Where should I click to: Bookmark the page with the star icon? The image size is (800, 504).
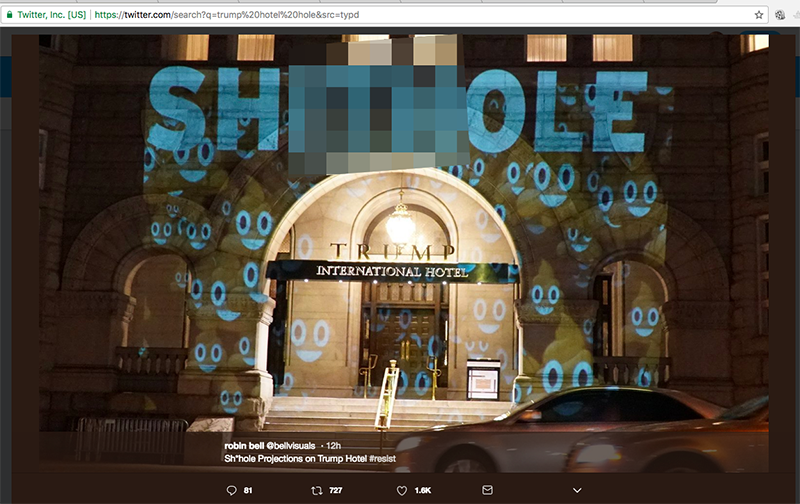click(759, 15)
